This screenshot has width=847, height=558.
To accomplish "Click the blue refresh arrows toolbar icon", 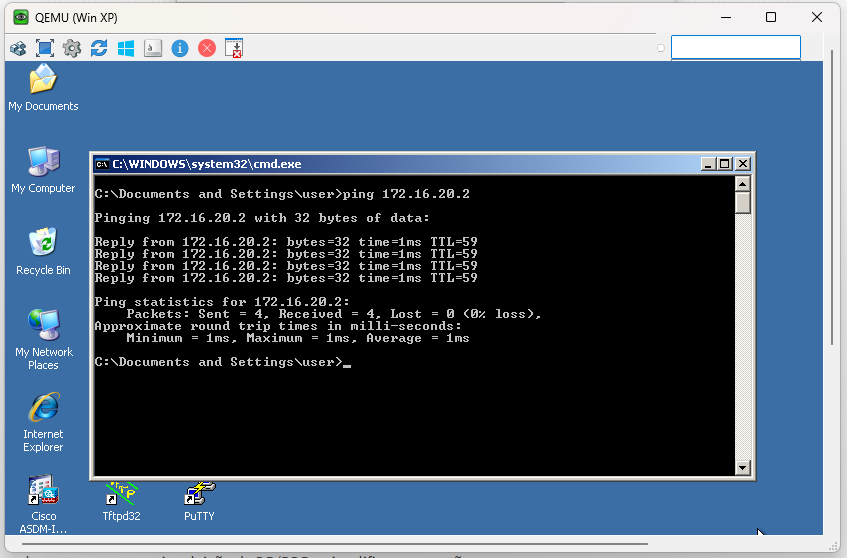I will pos(98,48).
